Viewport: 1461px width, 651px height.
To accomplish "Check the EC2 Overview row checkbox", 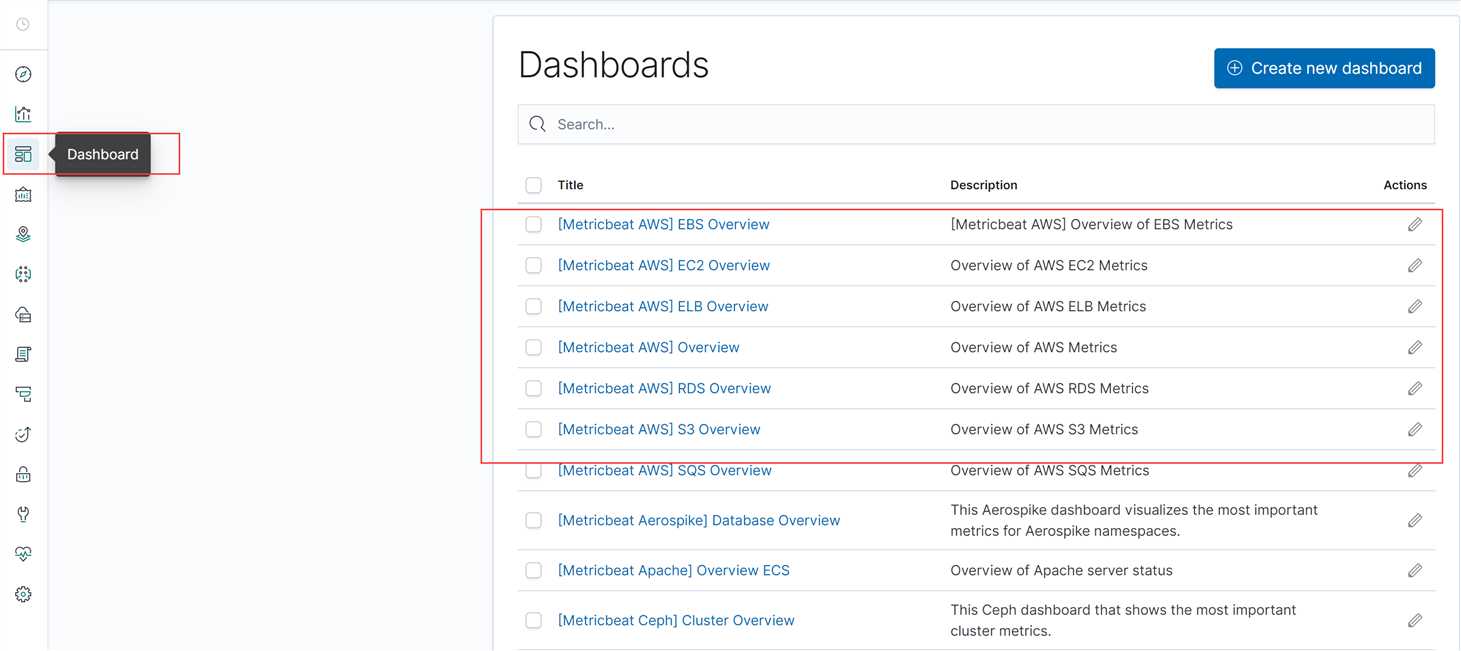I will coord(534,266).
